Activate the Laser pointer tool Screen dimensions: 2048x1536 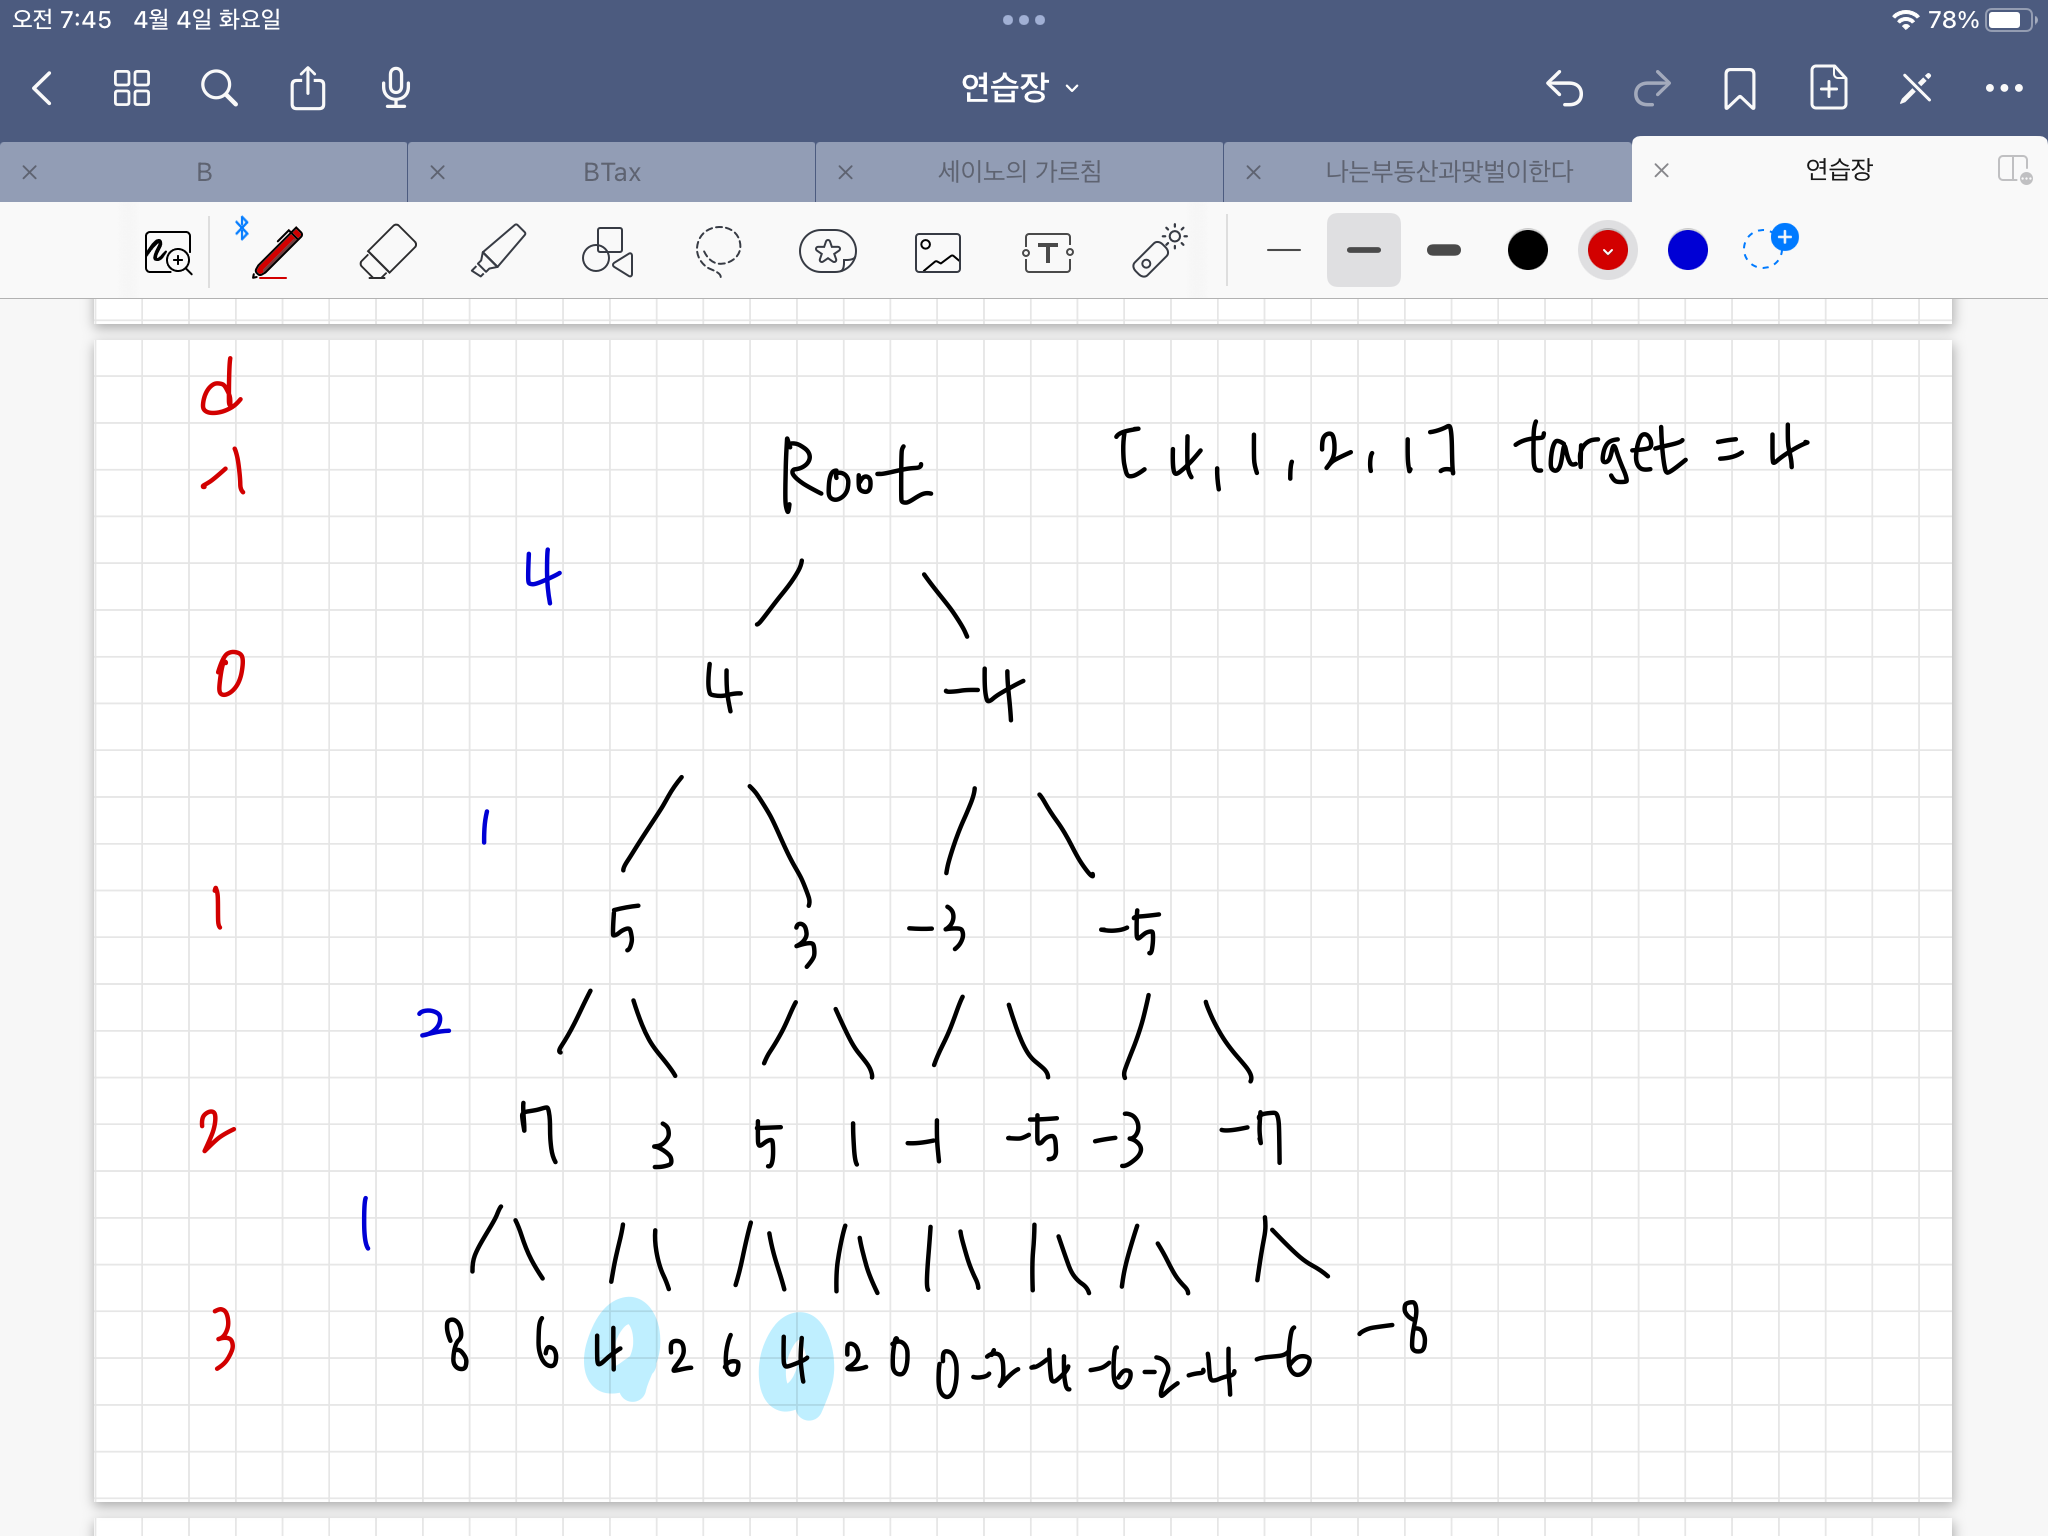[1158, 251]
